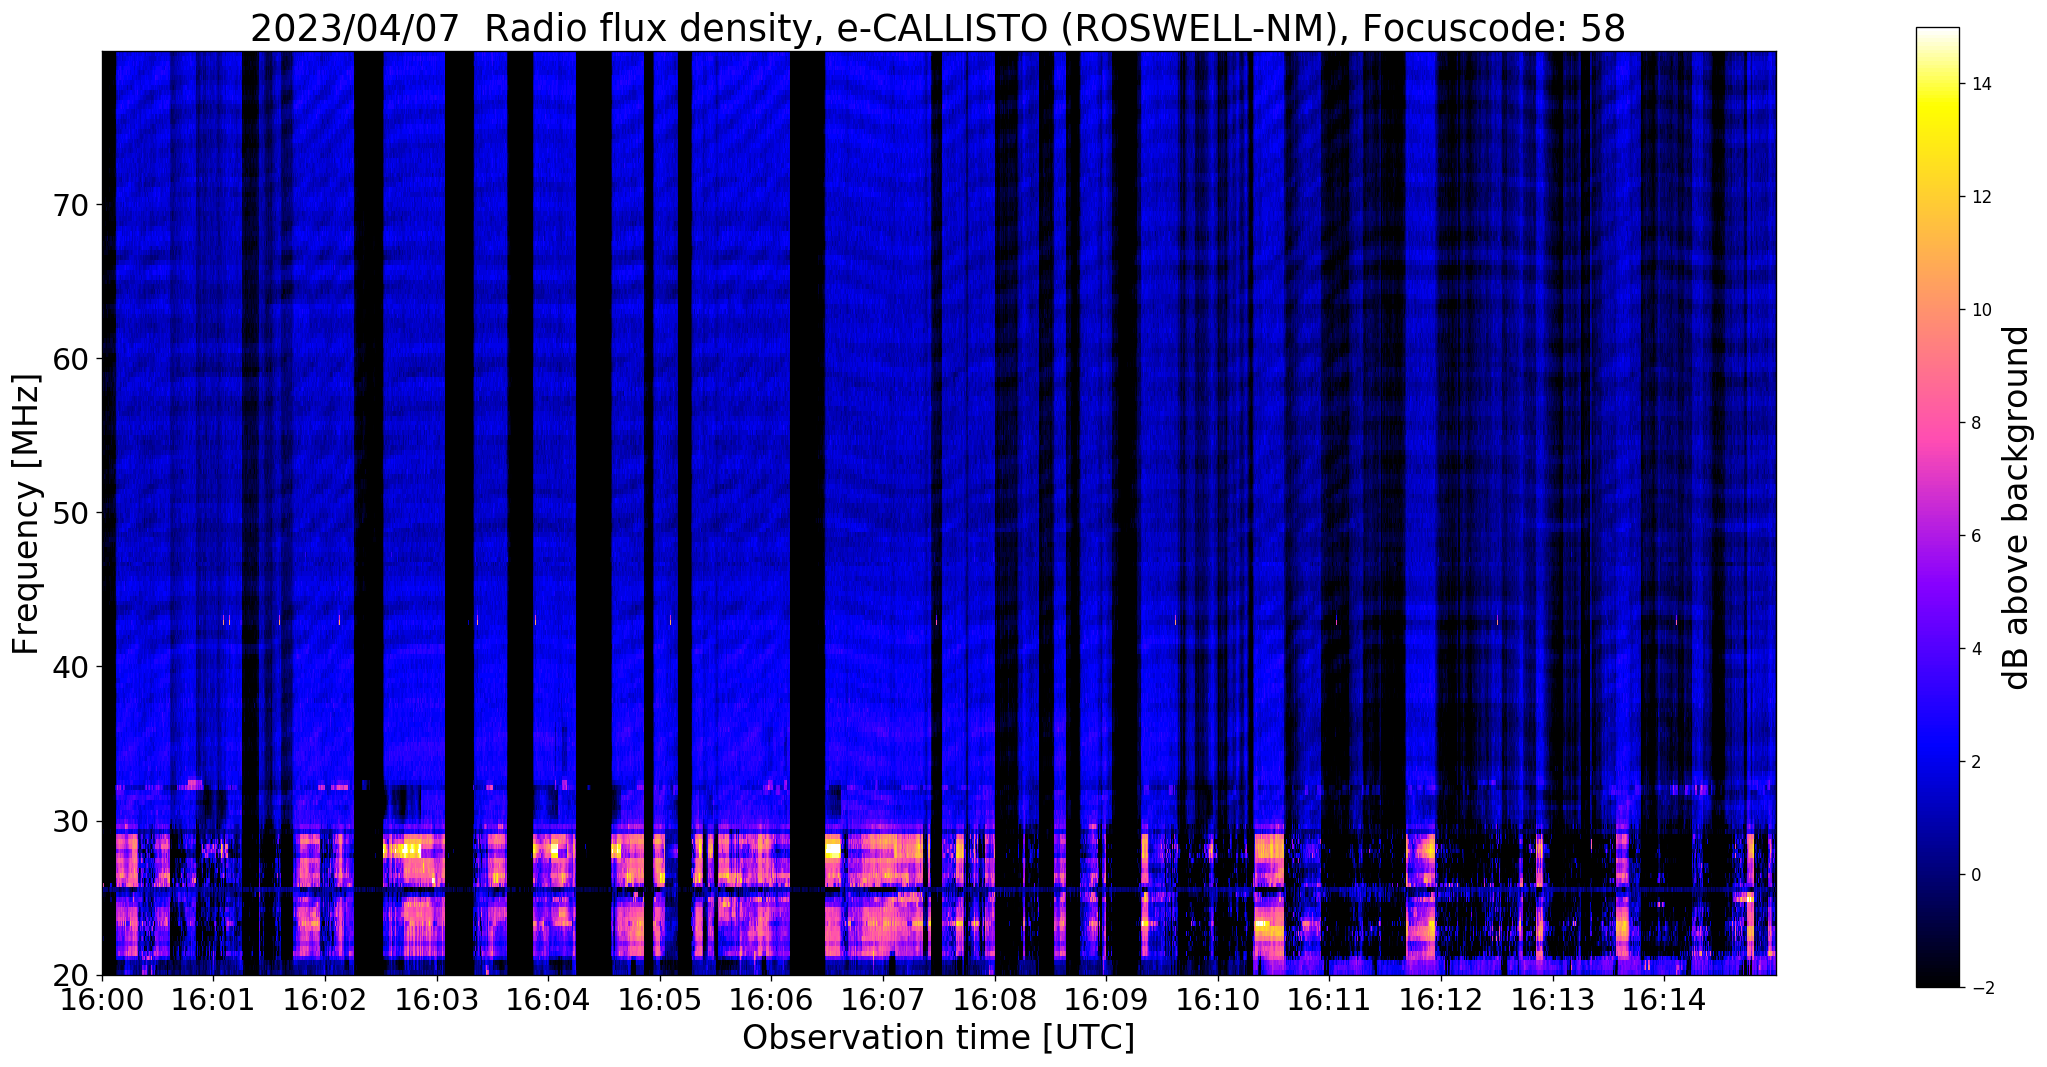2047x1067 pixels.
Task: Click the 16:13 time tick label
Action: click(x=1553, y=1000)
